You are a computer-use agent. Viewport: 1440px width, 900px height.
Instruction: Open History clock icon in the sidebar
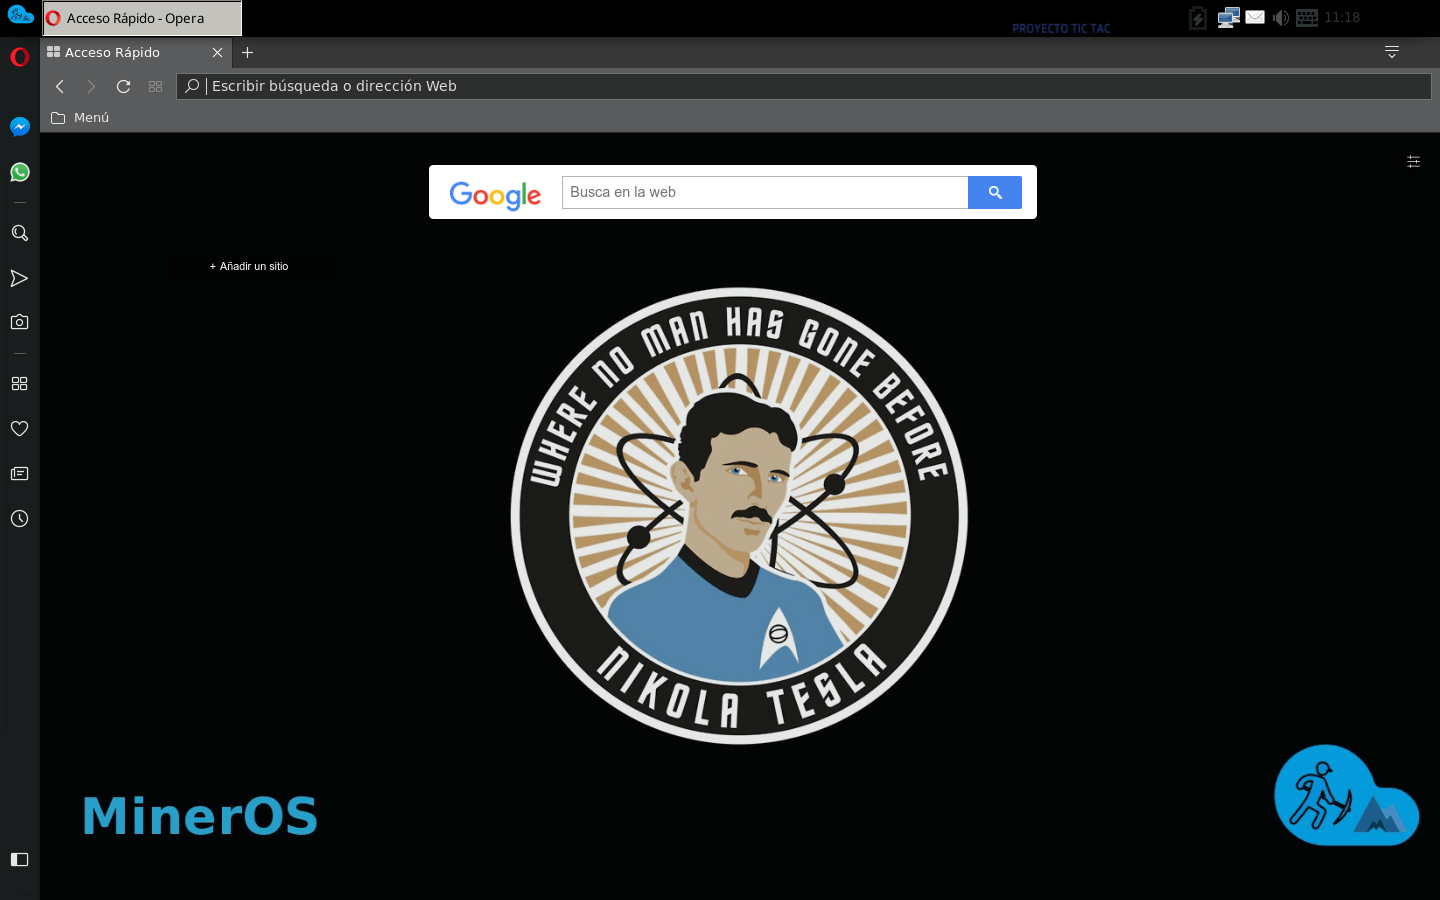(19, 519)
